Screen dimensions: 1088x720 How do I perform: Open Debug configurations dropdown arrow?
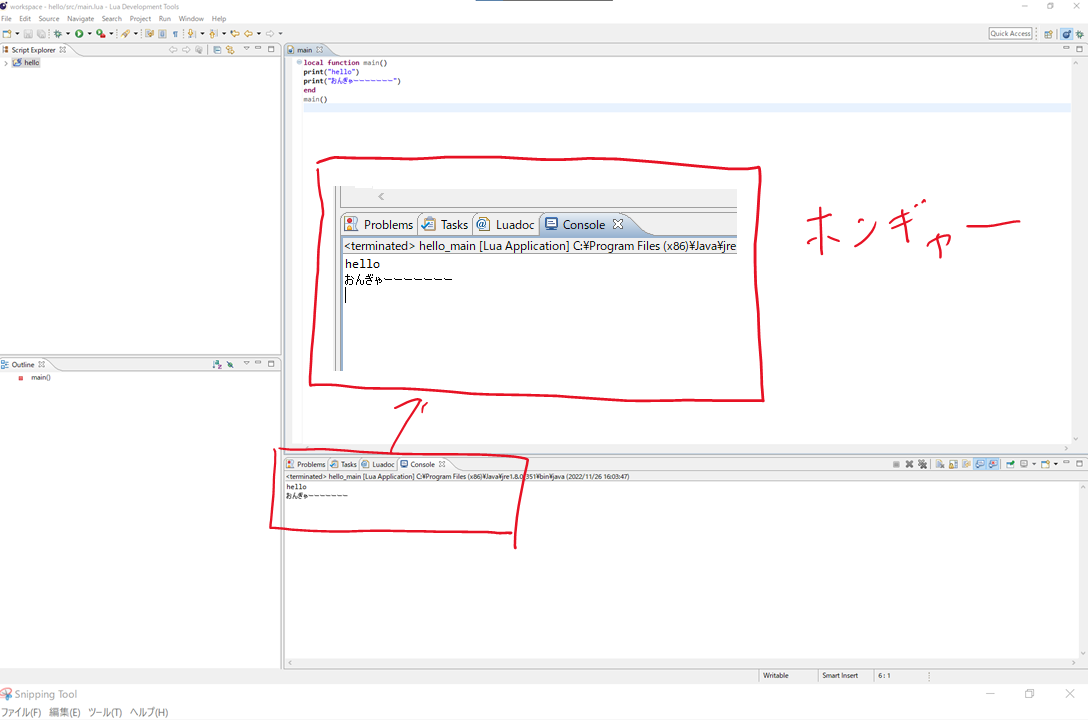[x=68, y=33]
